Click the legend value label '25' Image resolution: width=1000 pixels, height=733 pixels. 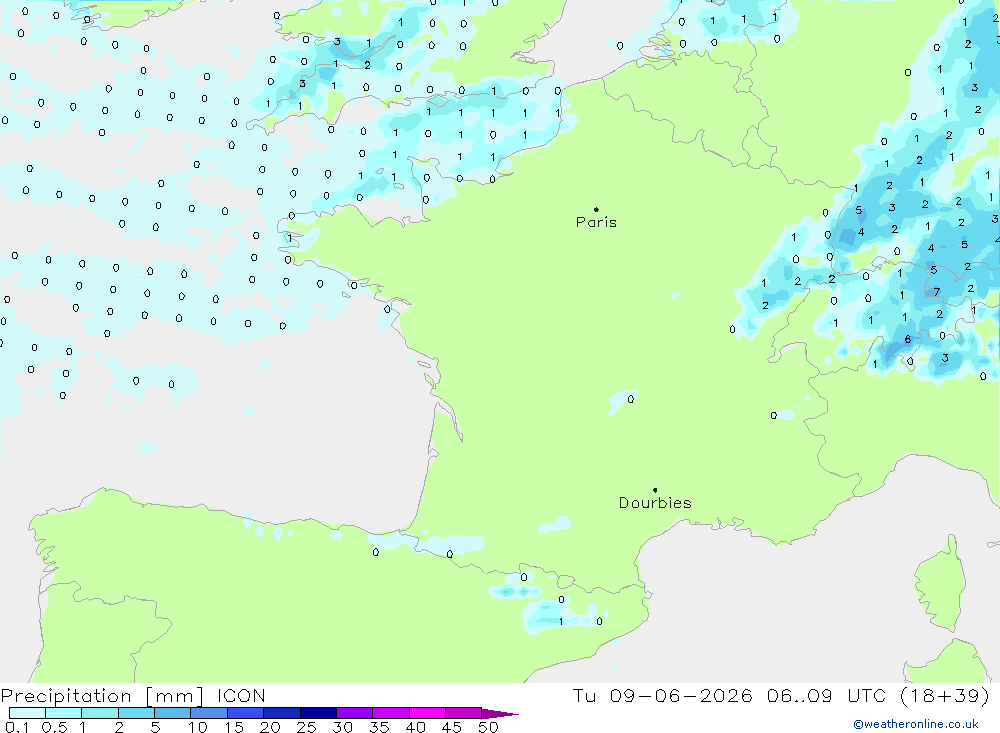tap(307, 727)
